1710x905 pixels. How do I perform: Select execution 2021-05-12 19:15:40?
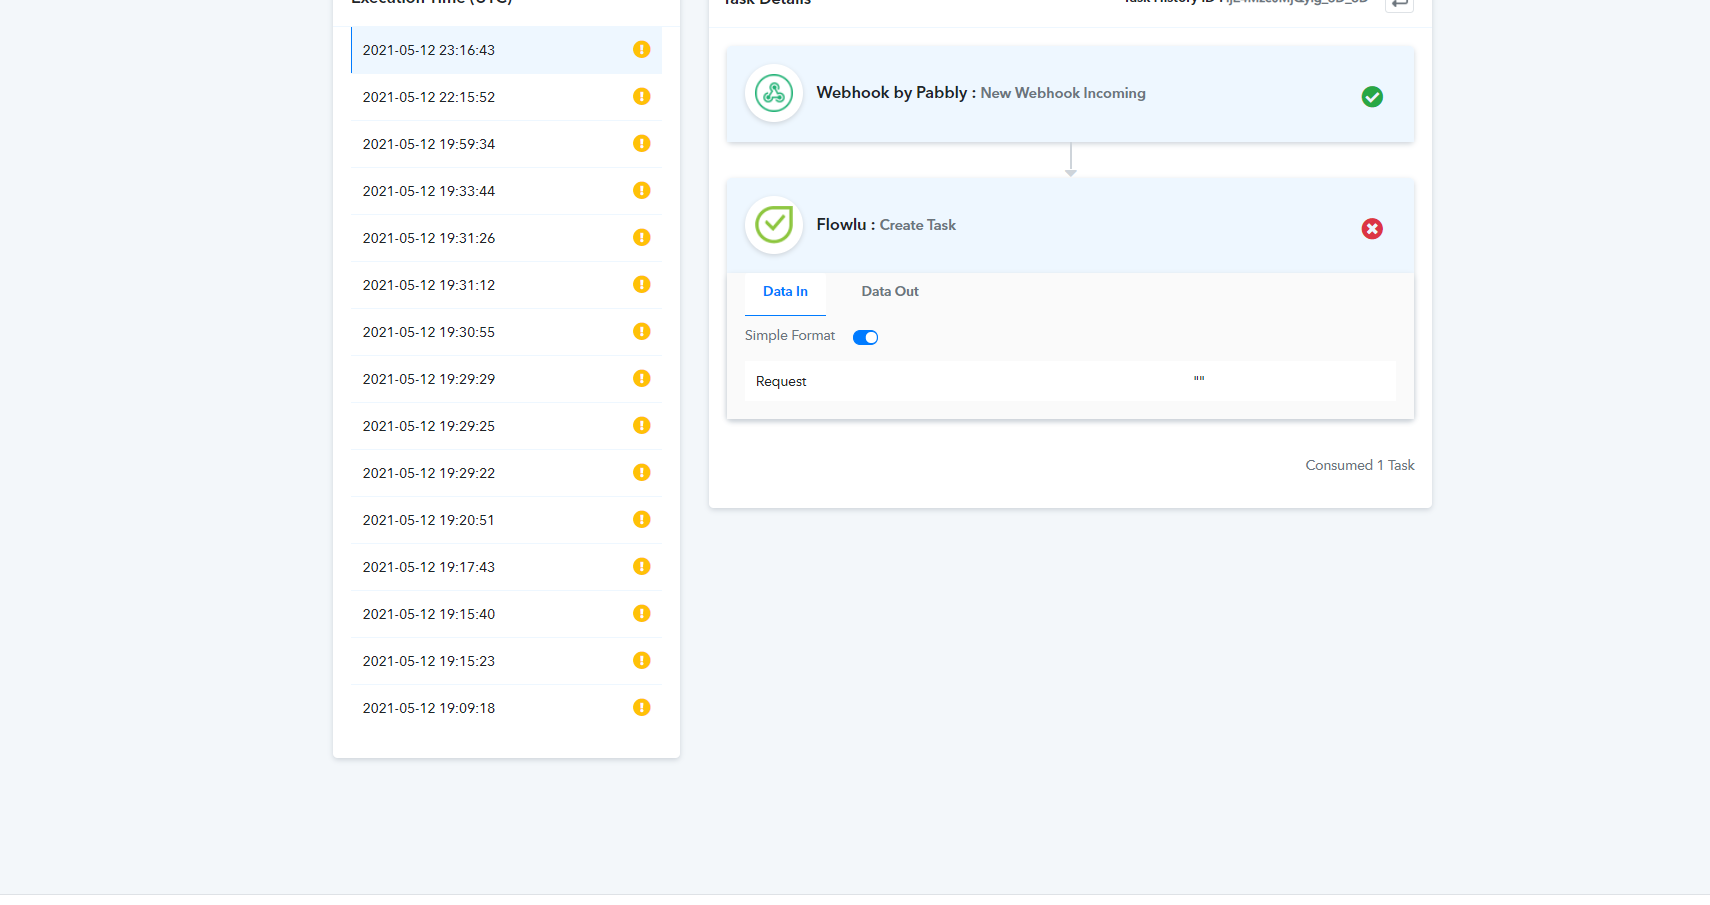pyautogui.click(x=506, y=614)
